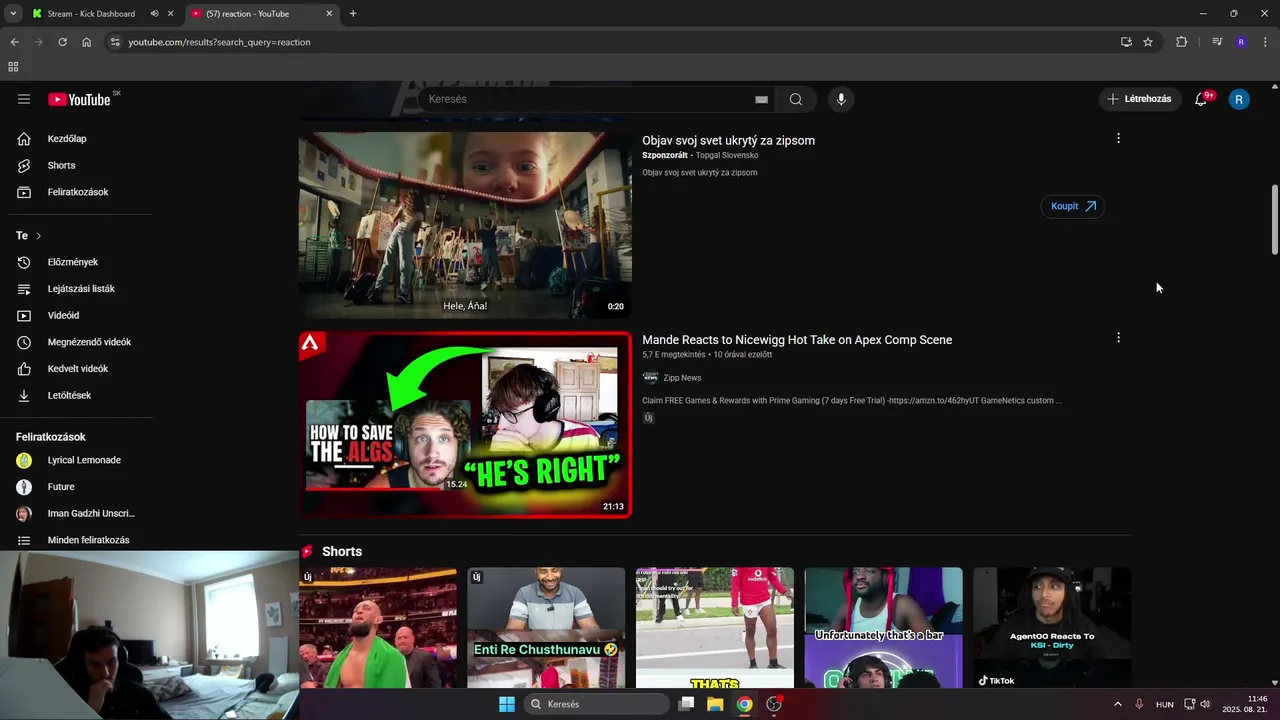The width and height of the screenshot is (1280, 720).
Task: Open ad title Objav svoj svet ukrytý
Action: coord(728,141)
